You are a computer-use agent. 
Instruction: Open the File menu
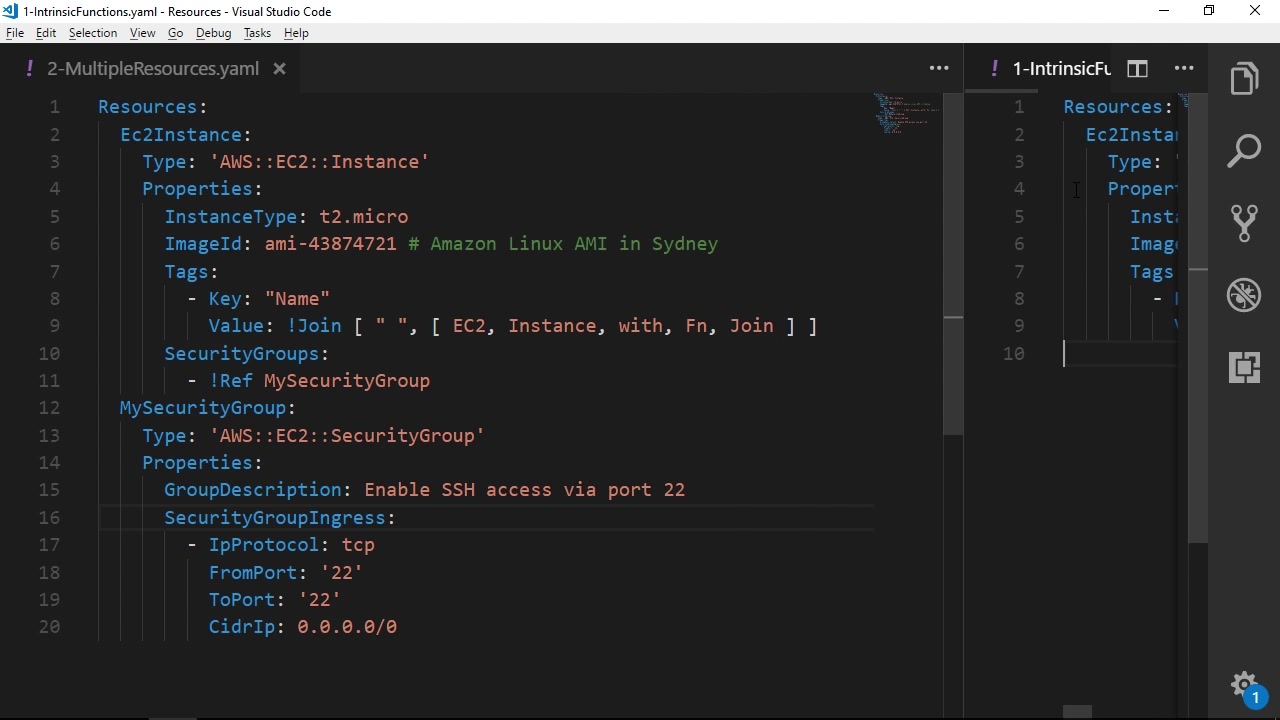(x=15, y=33)
